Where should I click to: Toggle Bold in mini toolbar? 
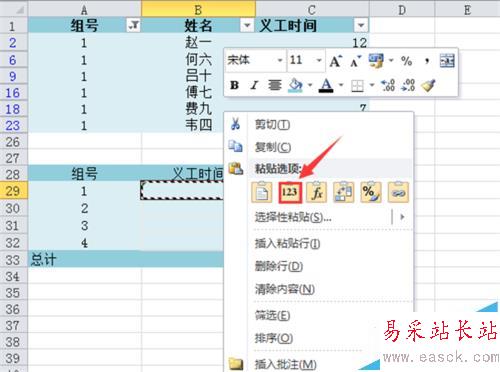[234, 85]
